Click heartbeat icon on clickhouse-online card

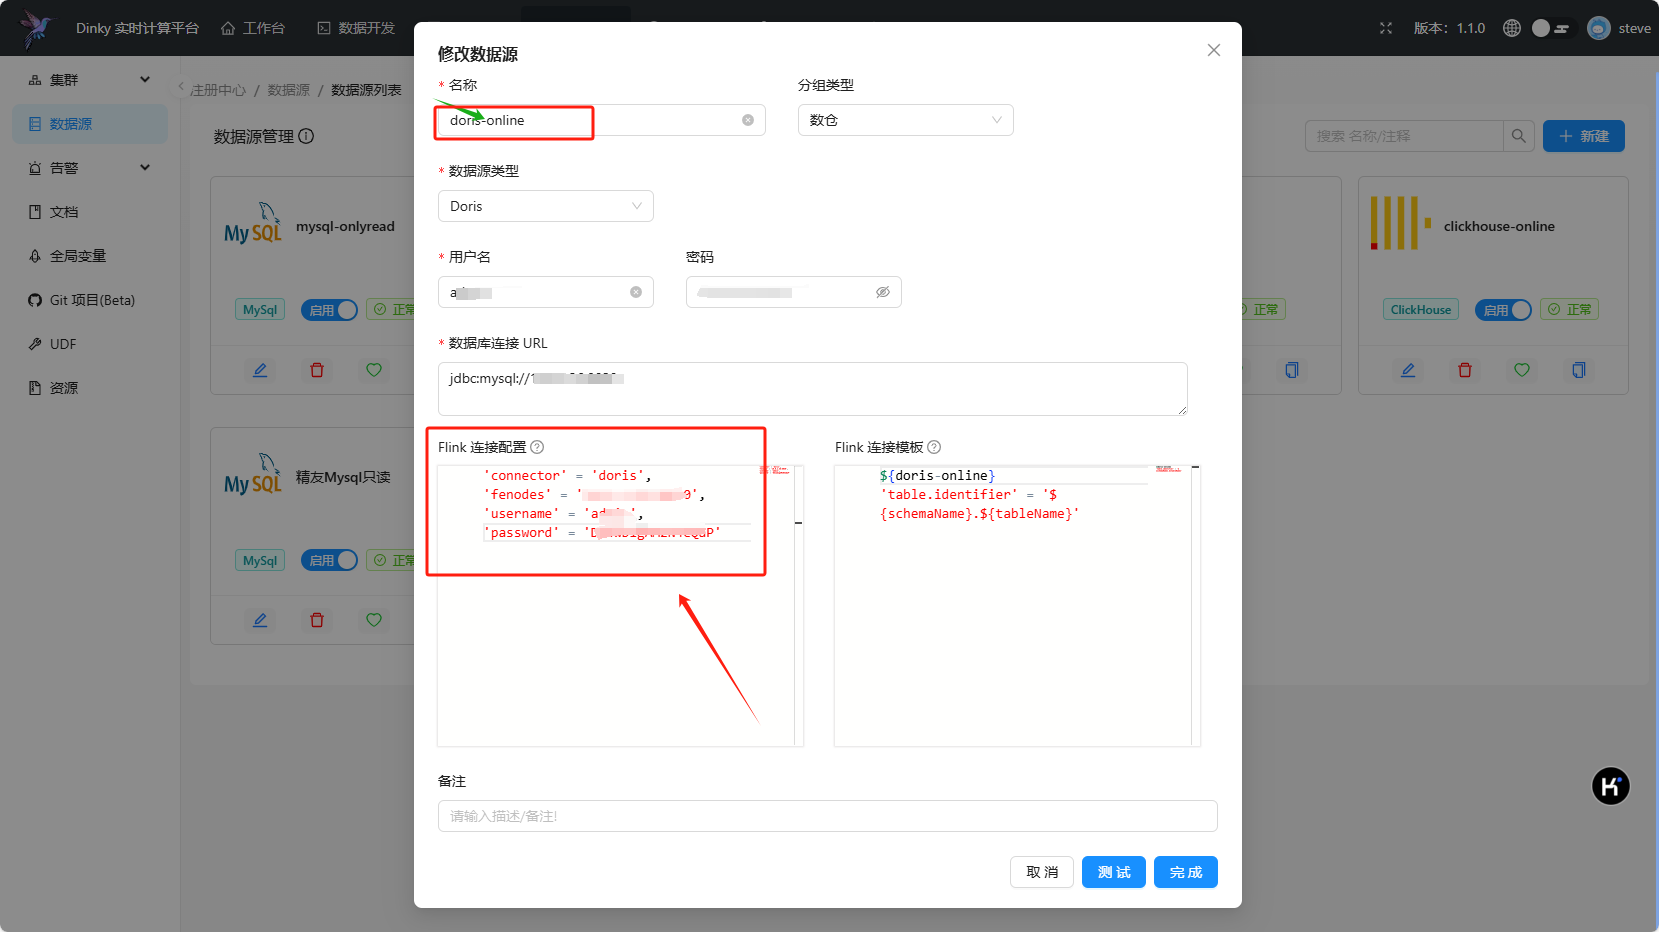(x=1522, y=370)
